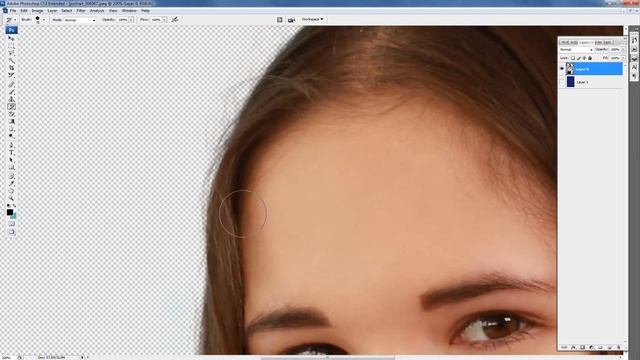
Task: Click the foreground color swatch
Action: click(9, 212)
